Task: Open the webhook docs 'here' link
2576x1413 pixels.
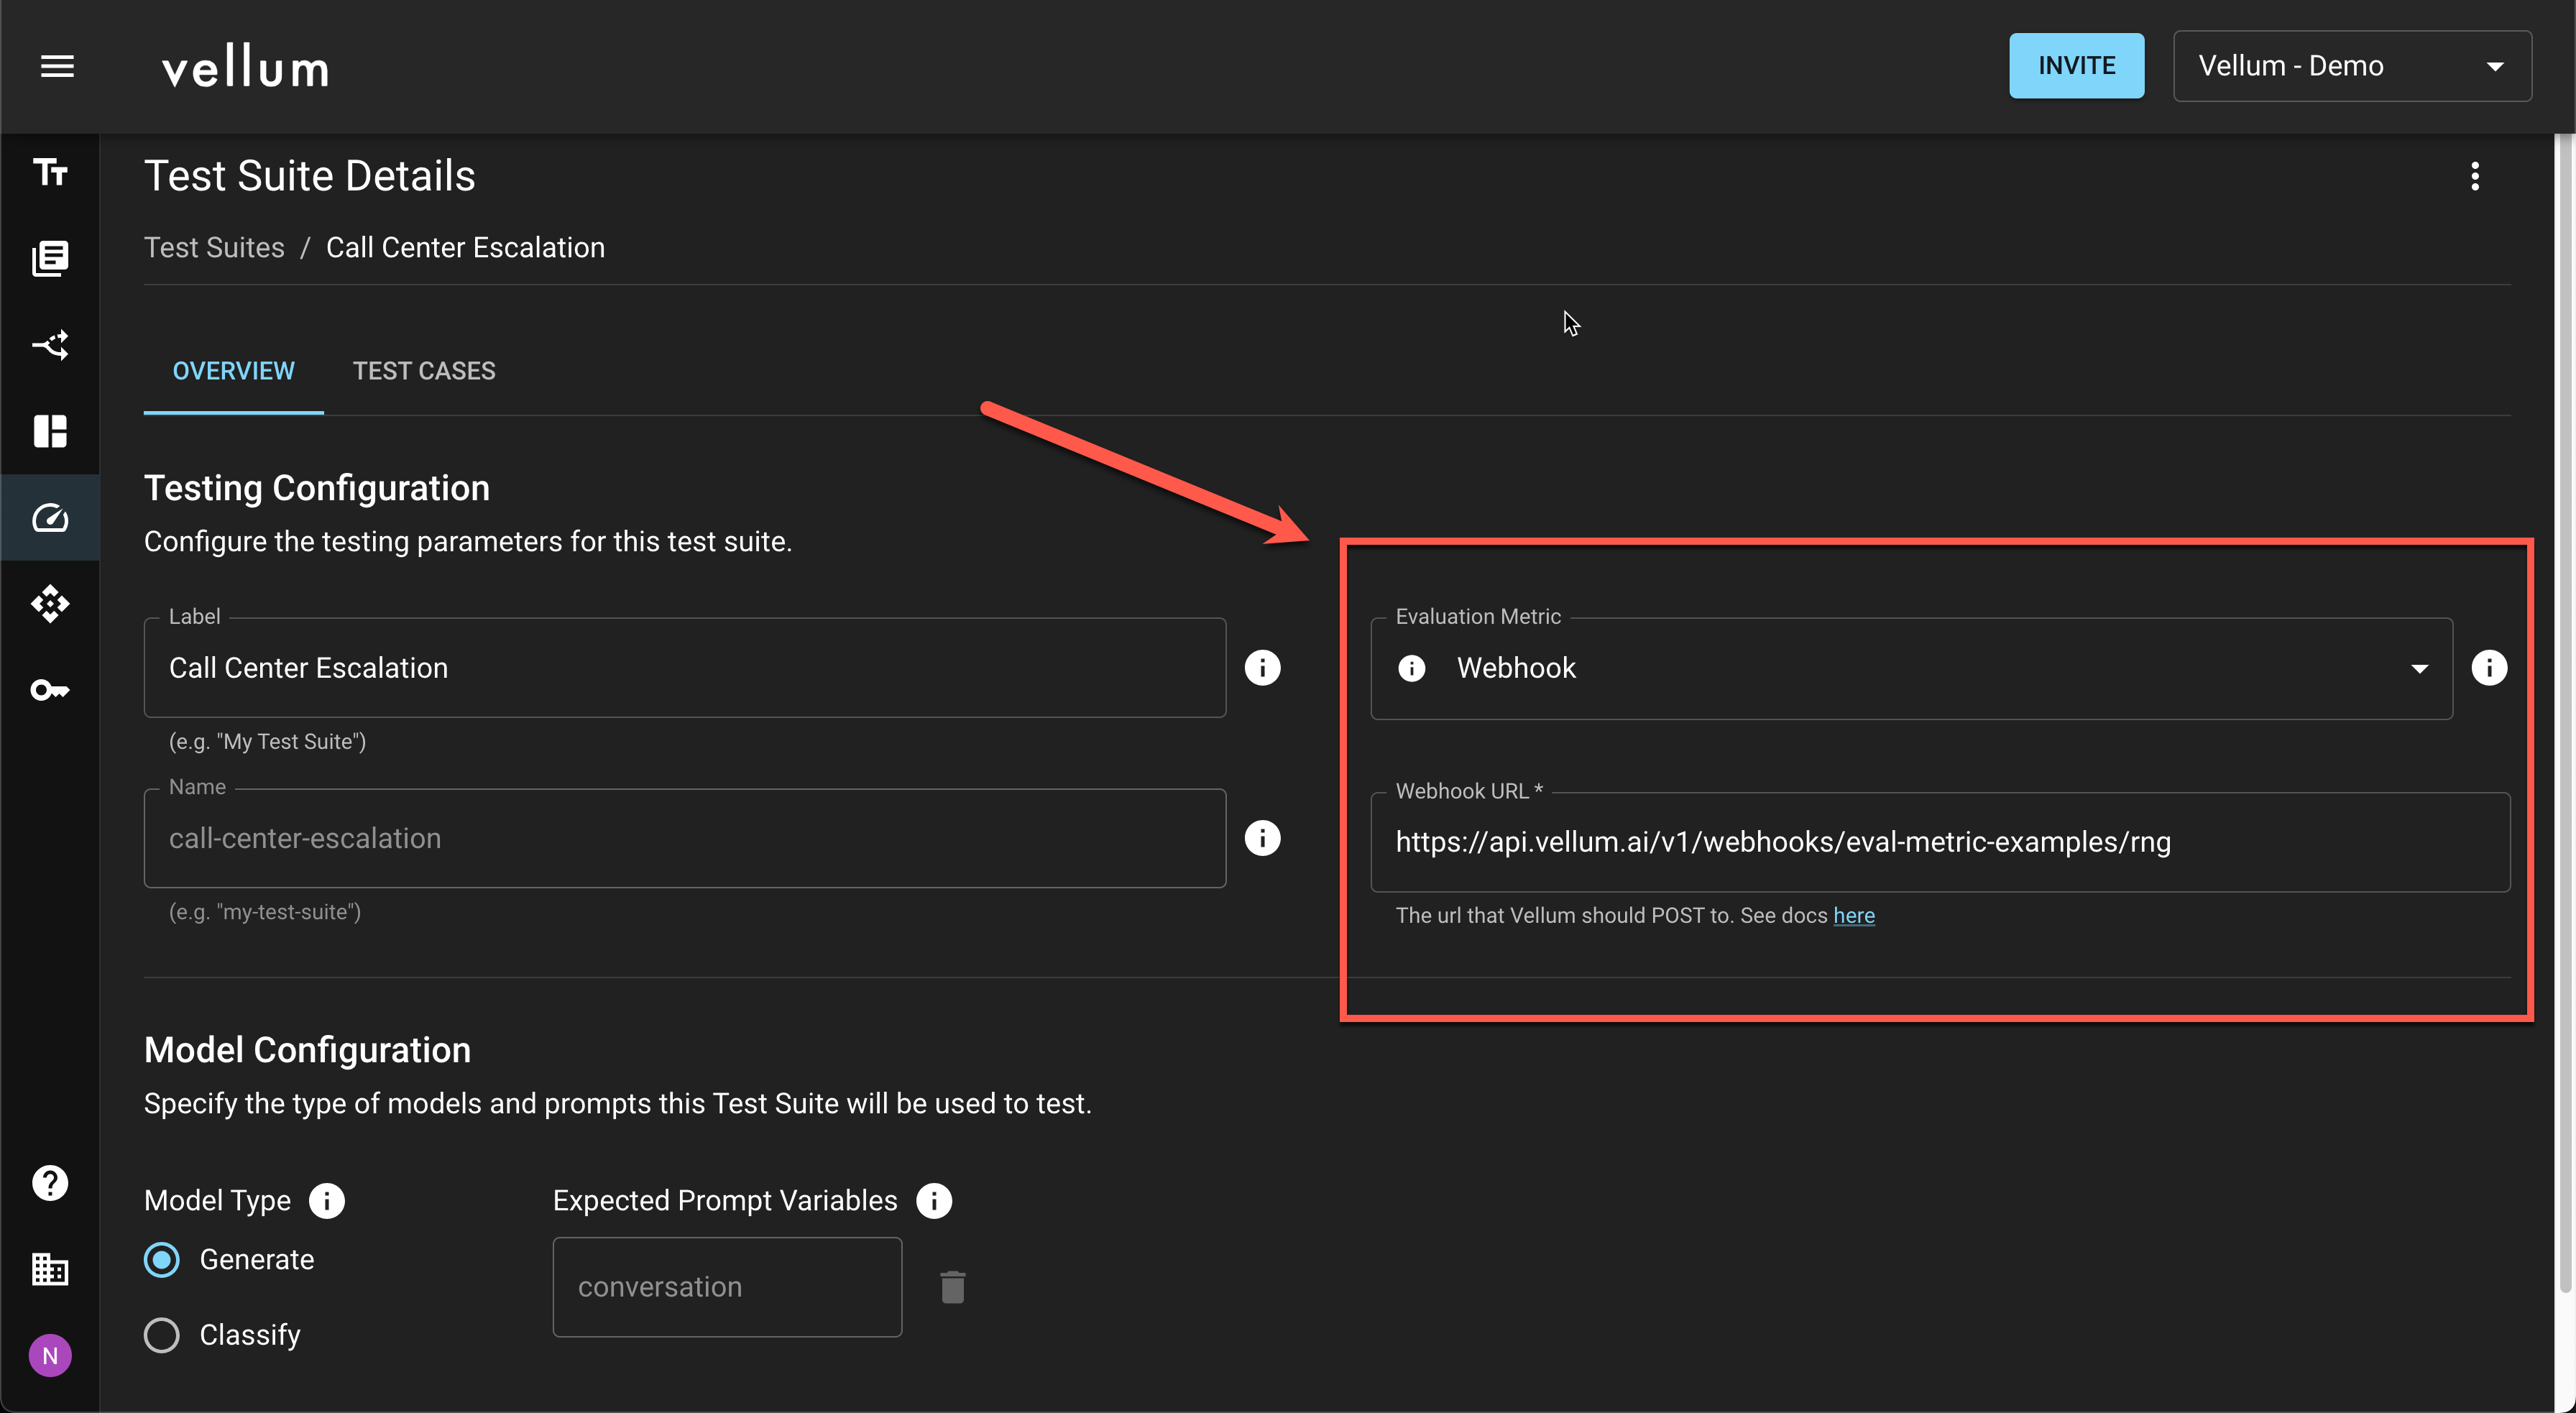Action: (1853, 915)
